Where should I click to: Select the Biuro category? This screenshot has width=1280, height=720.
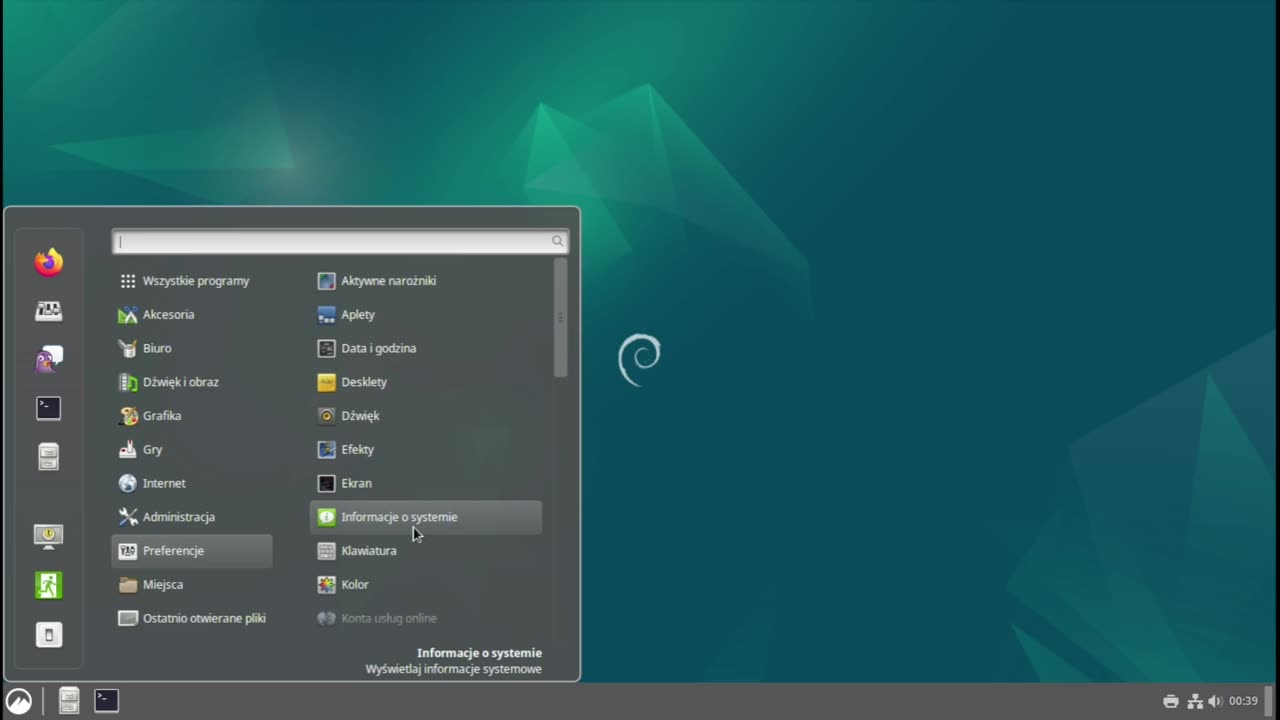pyautogui.click(x=192, y=349)
